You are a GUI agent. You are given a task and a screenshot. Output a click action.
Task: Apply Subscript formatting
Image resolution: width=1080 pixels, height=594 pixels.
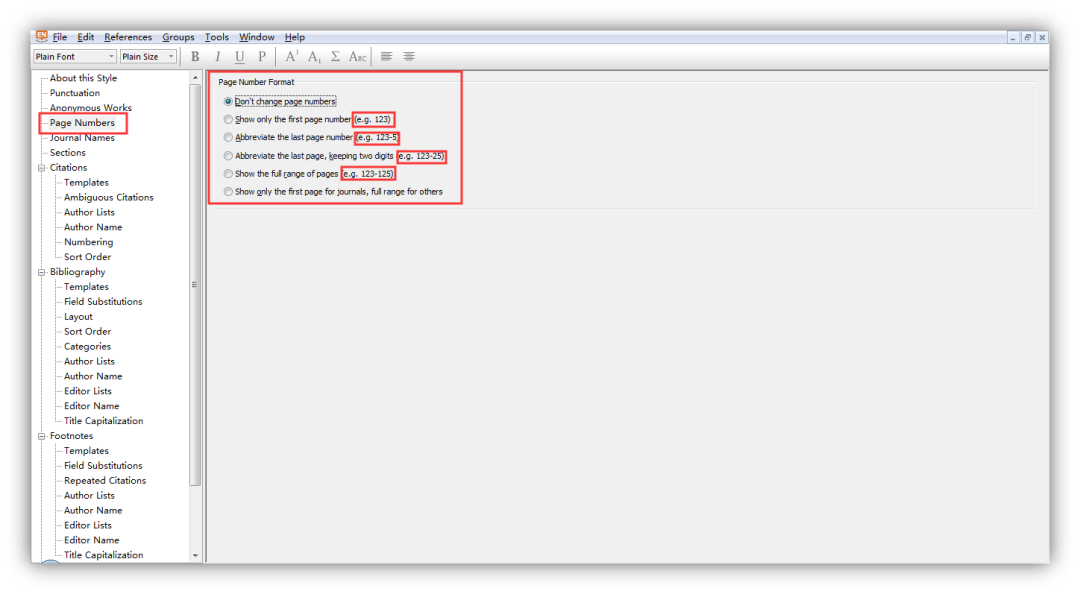coord(314,57)
